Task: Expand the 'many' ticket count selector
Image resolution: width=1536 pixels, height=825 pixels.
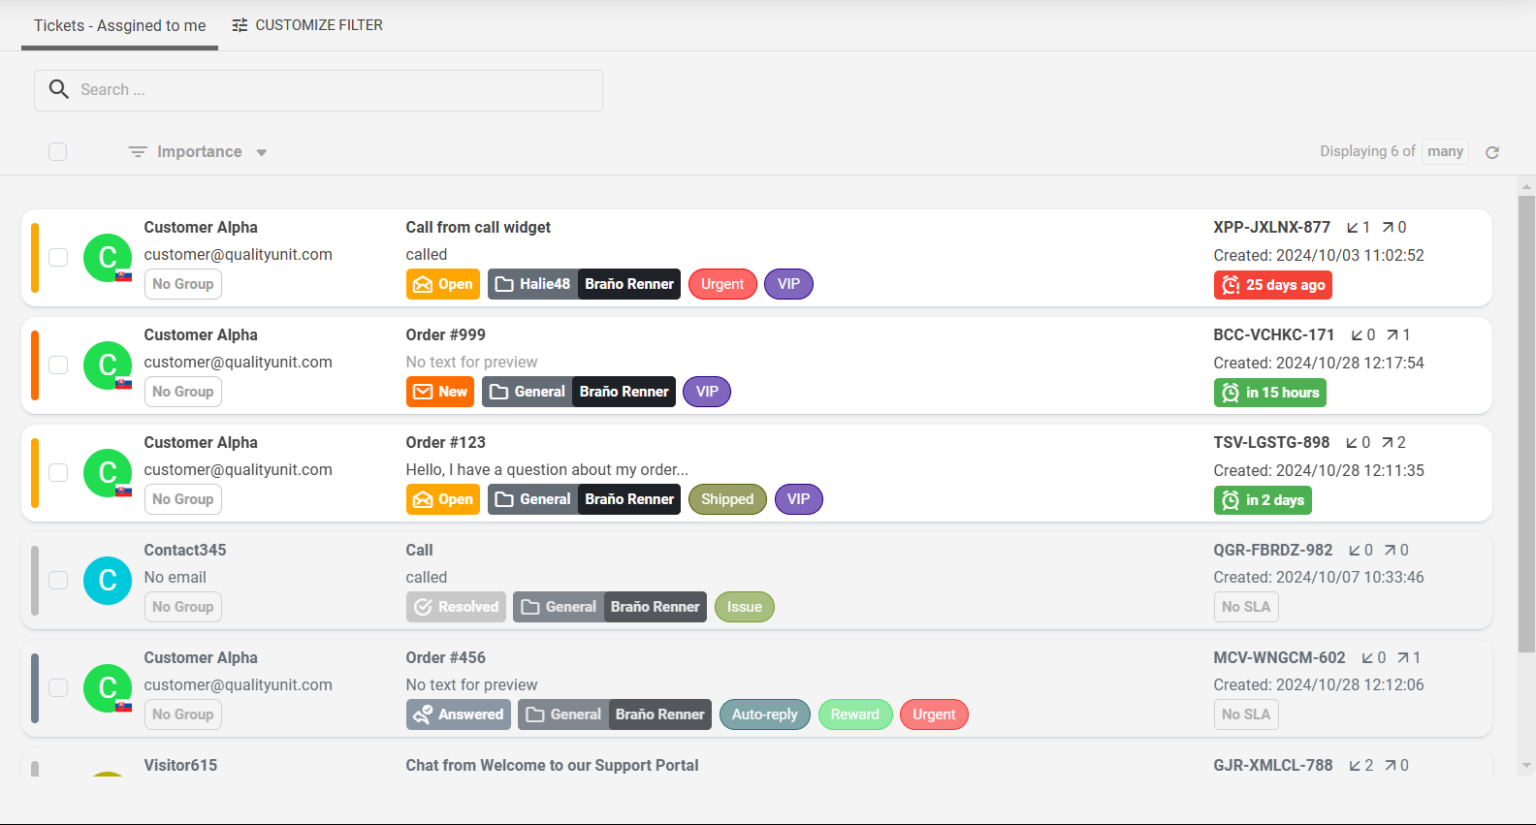Action: coord(1445,151)
